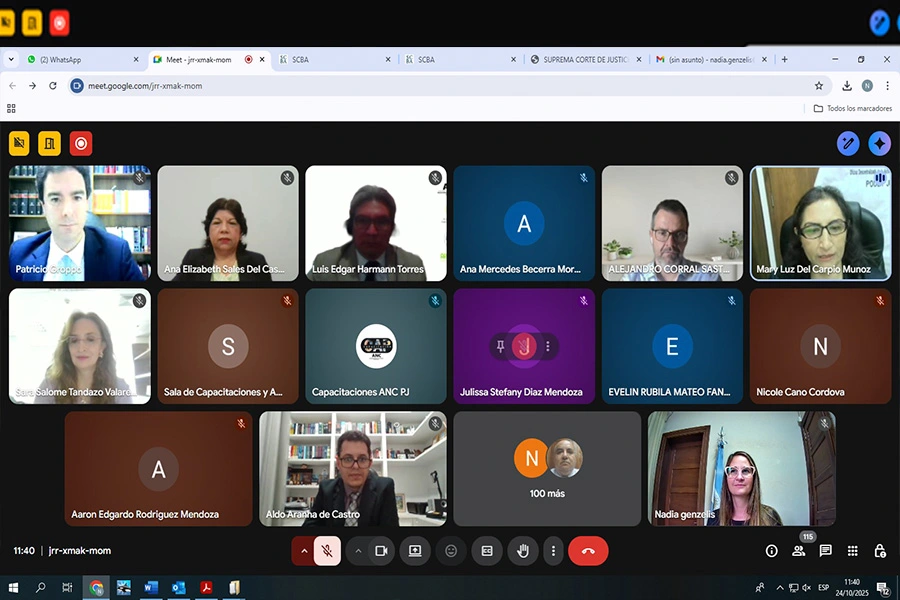
Task: Switch to the SUPREMA CORTE DE JUSTICIA tab
Action: (x=584, y=60)
